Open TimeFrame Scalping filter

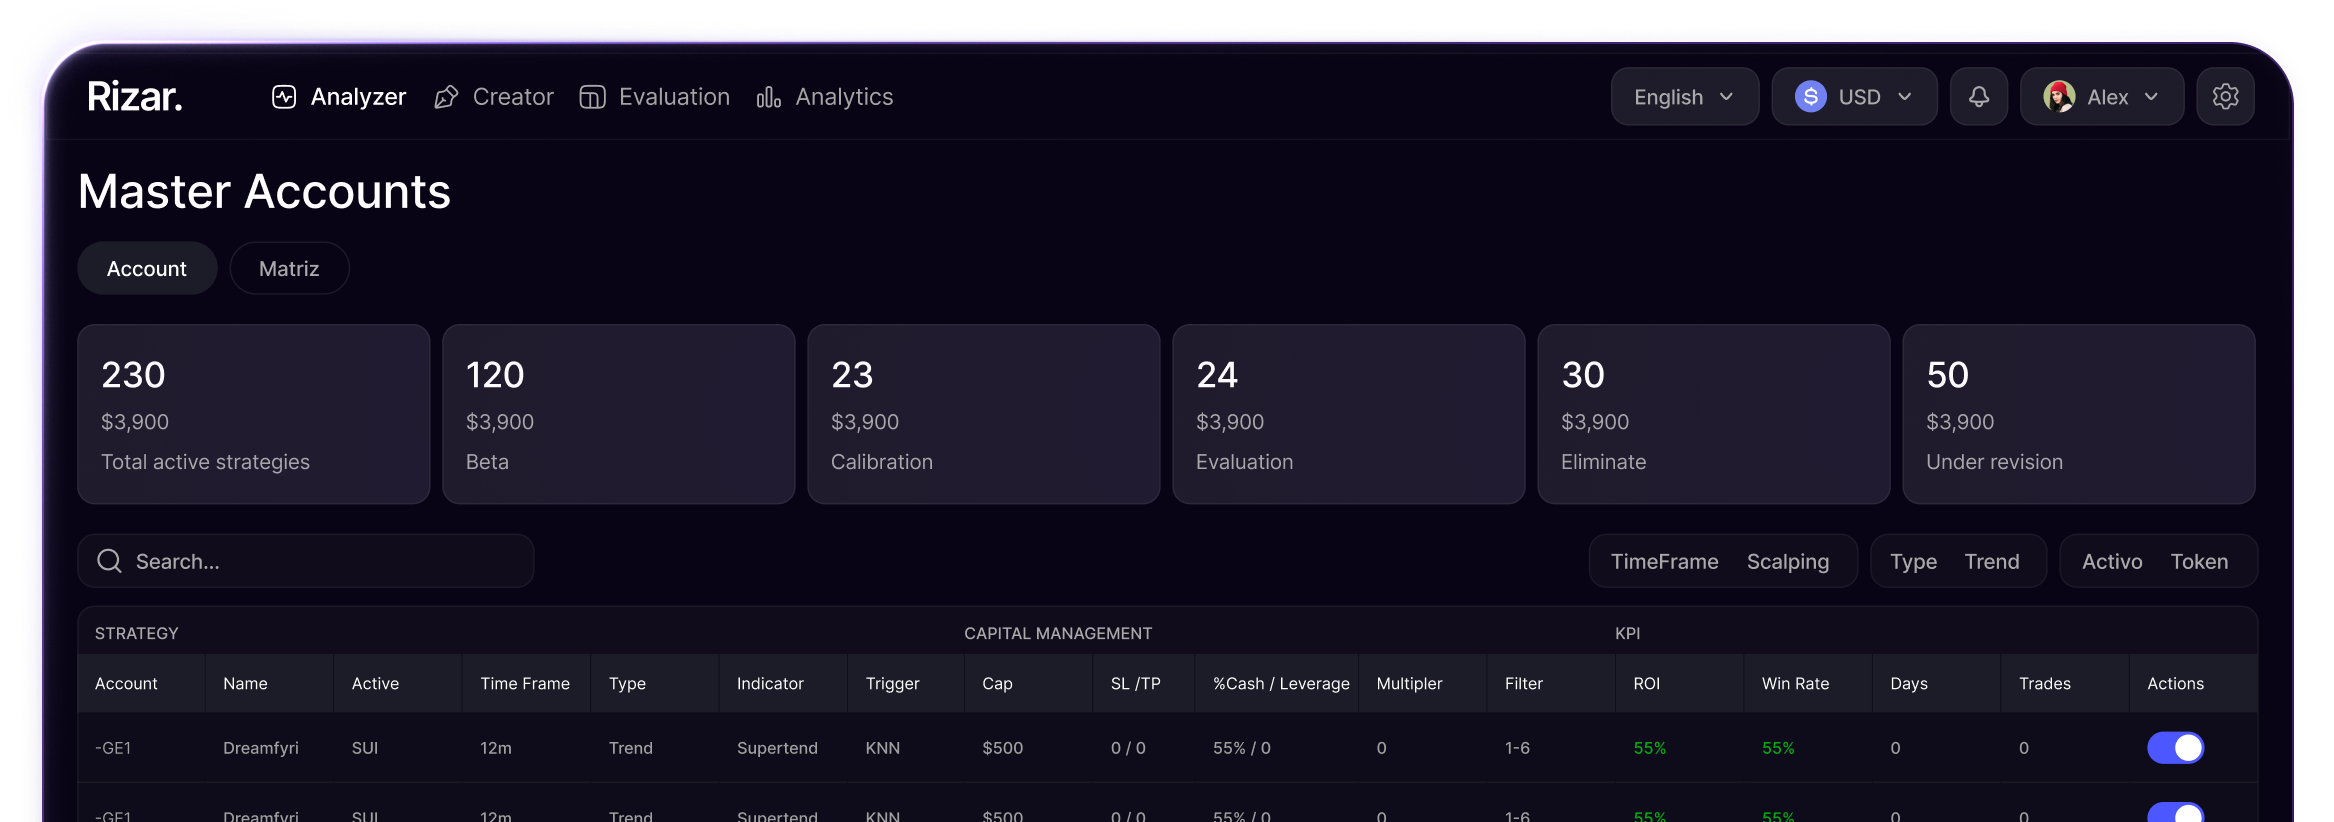(x=1723, y=561)
